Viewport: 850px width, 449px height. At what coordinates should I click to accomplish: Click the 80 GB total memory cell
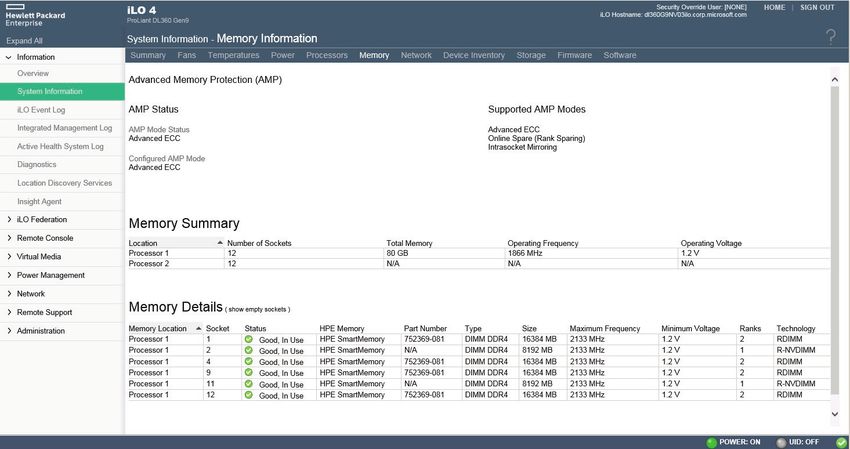398,253
